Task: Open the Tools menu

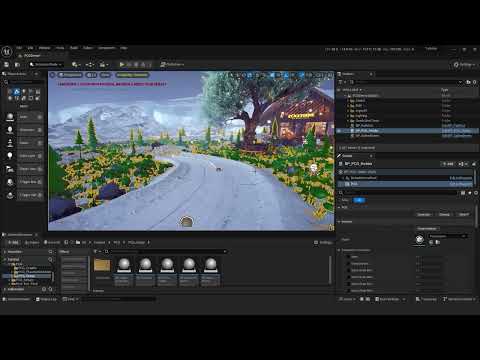Action: pos(60,48)
